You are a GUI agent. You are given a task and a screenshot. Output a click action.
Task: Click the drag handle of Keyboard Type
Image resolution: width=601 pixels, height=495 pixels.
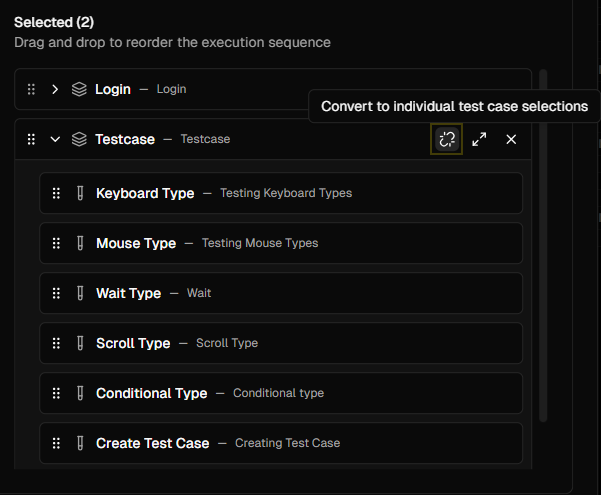pyautogui.click(x=56, y=193)
